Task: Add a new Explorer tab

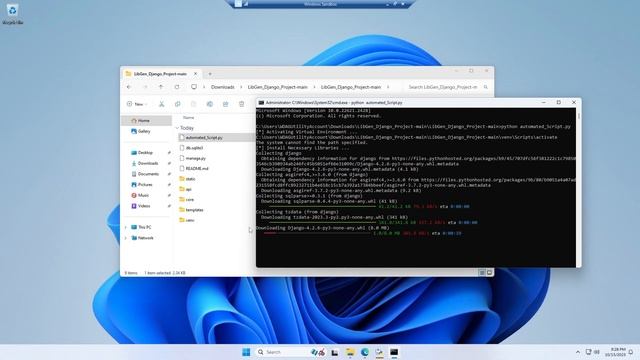Action: (210, 74)
